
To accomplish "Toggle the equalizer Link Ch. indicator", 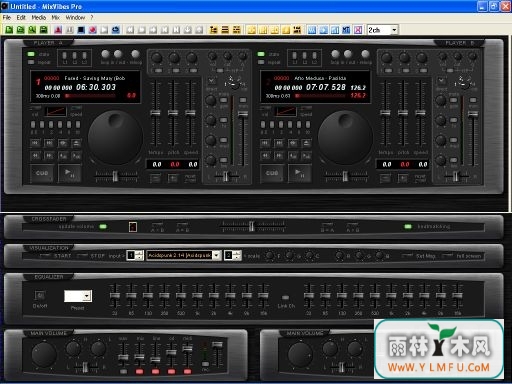I will [x=286, y=297].
